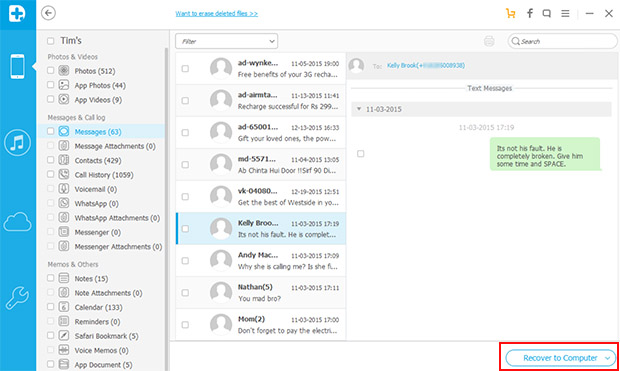Switch to the iTunes music sidebar icon
Viewport: 620px width, 371px height.
[x=17, y=142]
